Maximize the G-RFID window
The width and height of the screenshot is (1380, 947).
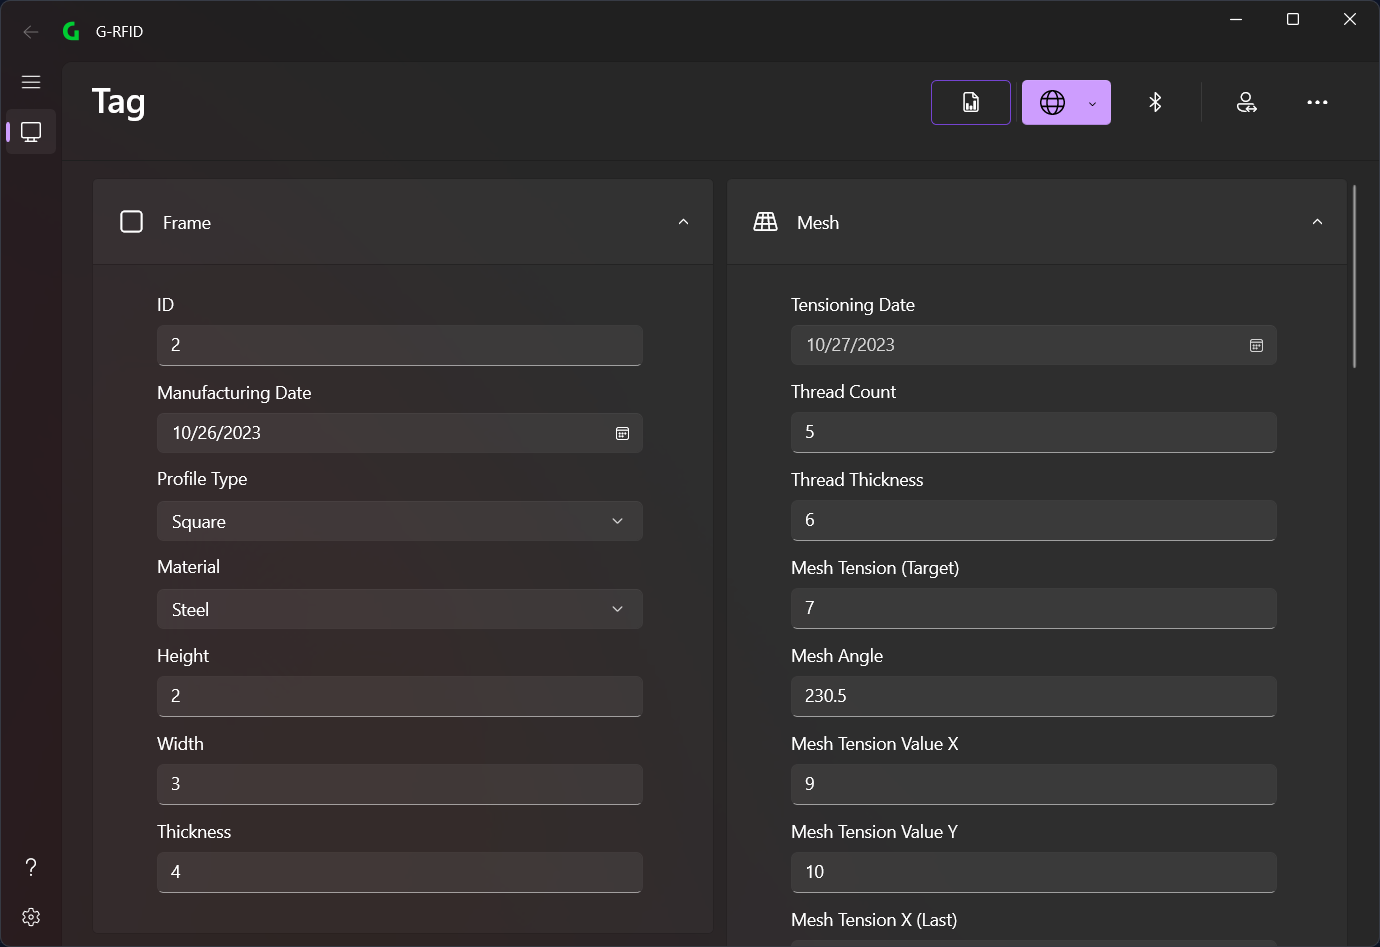1293,19
